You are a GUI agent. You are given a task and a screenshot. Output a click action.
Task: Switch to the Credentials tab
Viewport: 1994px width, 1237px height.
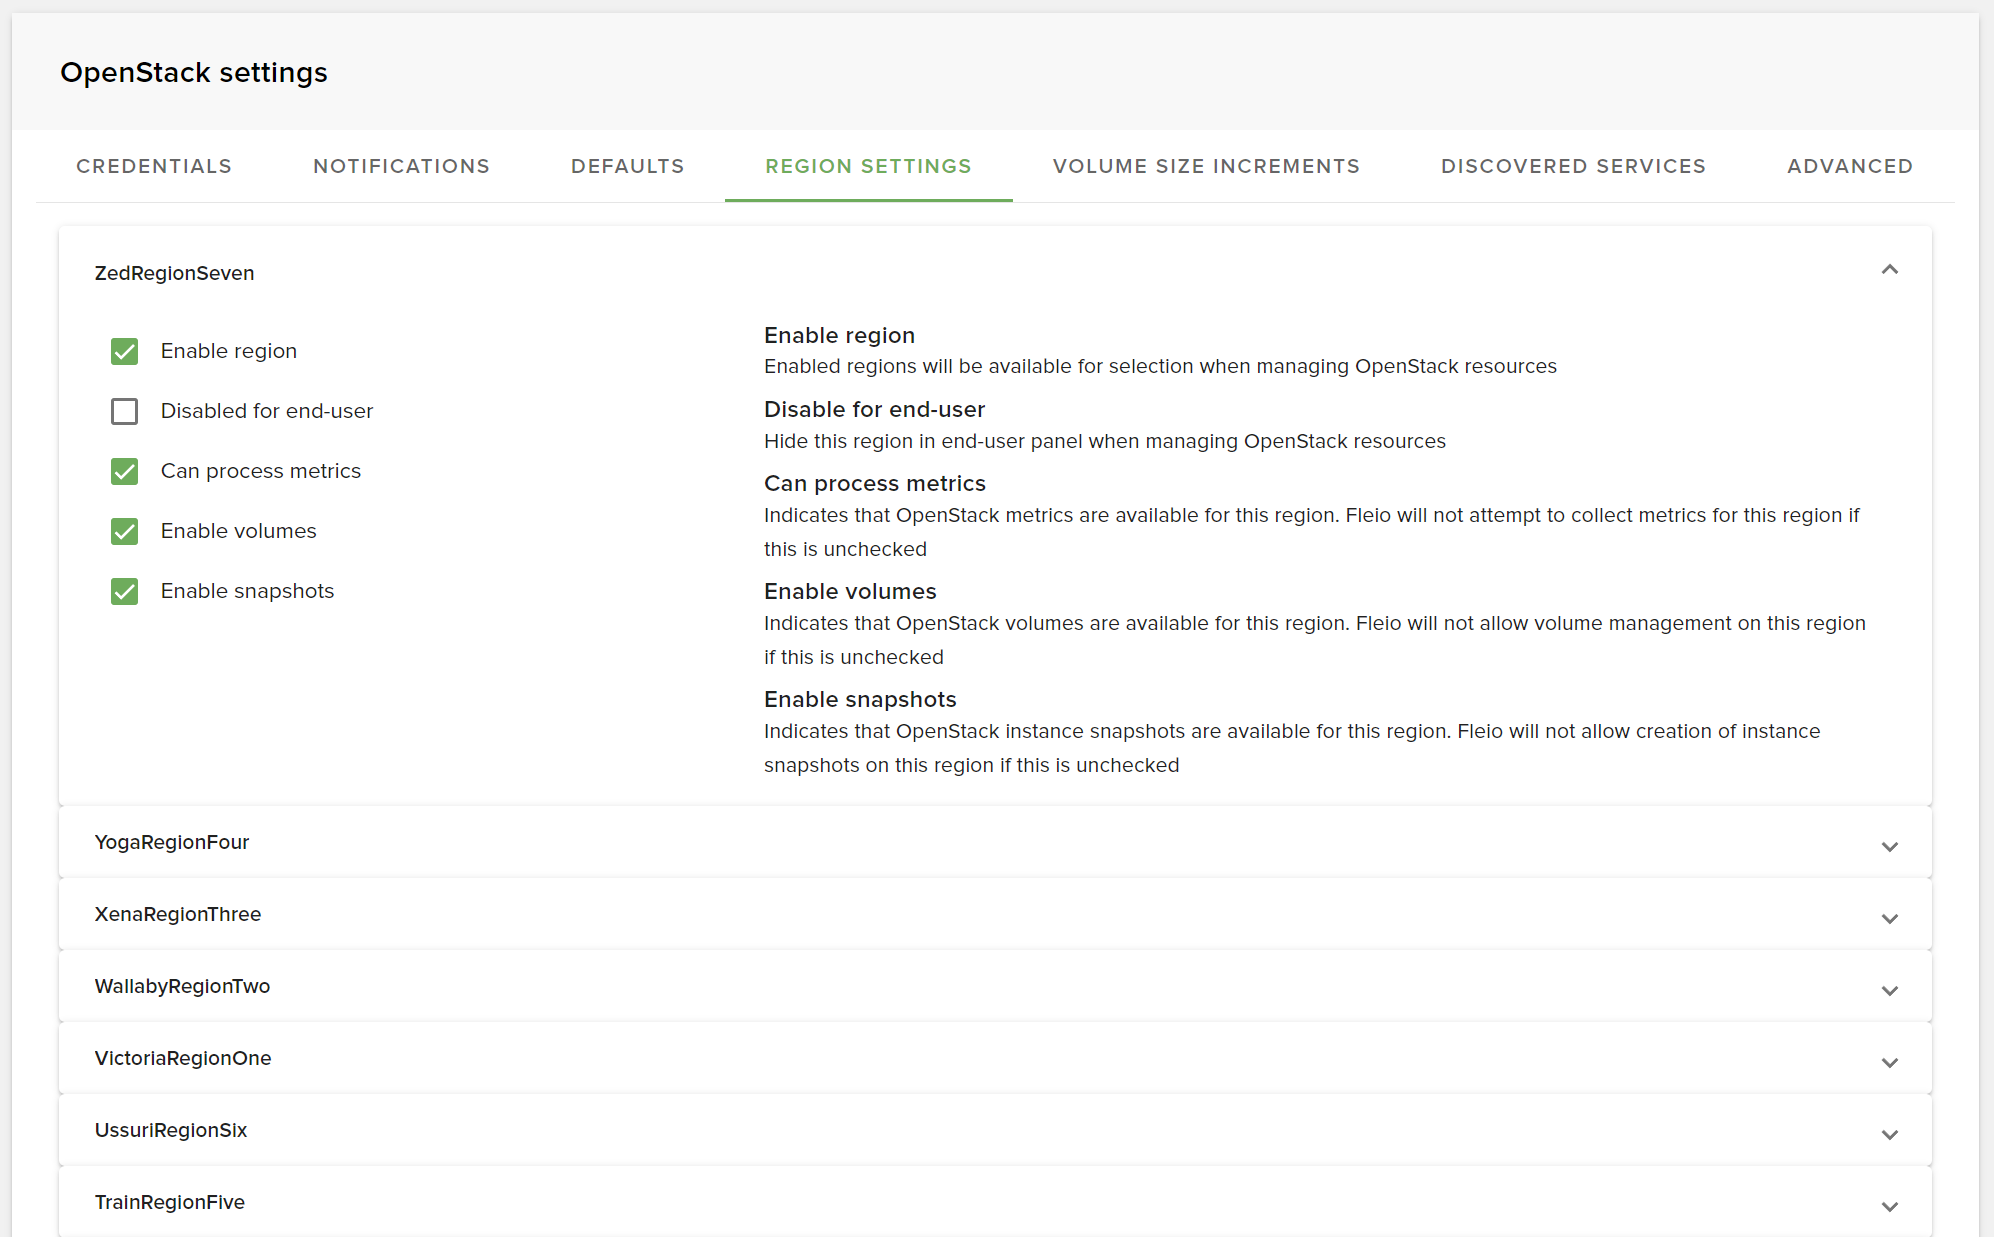tap(154, 166)
